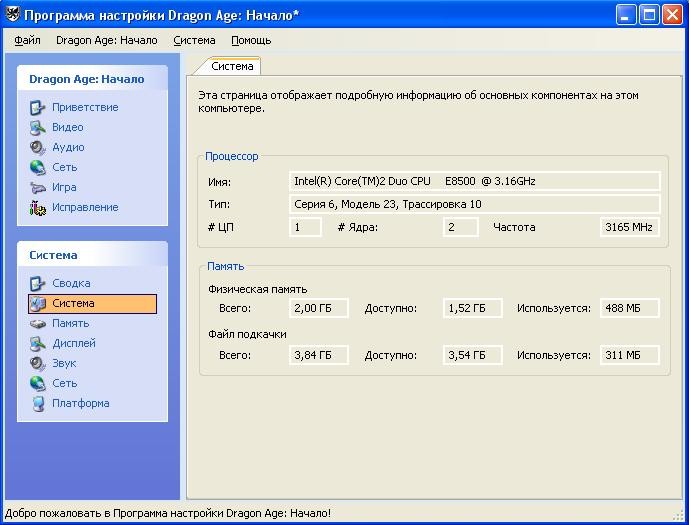
Task: Open the Файл menu
Action: click(x=27, y=40)
